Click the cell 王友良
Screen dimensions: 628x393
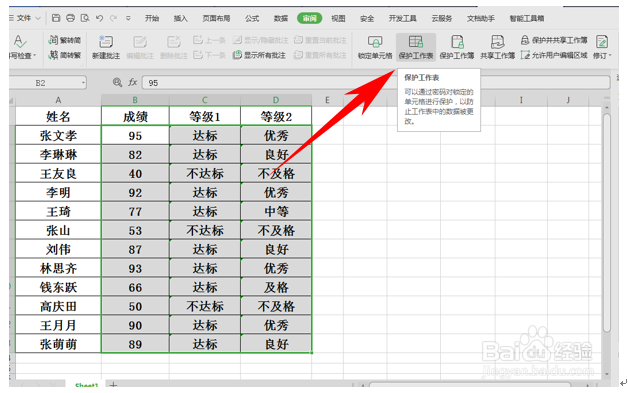click(58, 173)
